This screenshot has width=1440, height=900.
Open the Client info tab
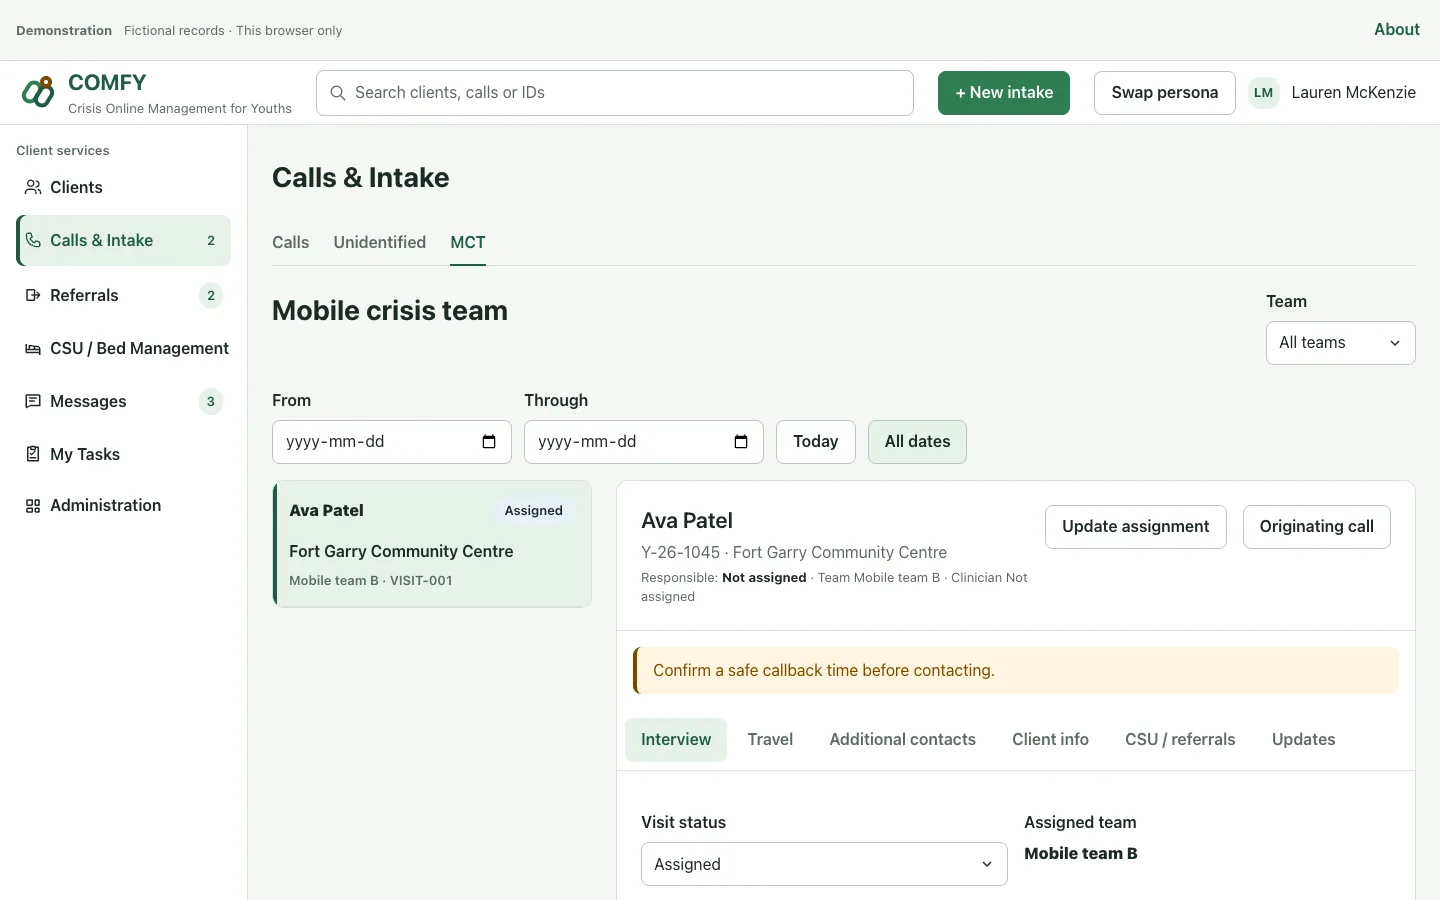coord(1050,740)
